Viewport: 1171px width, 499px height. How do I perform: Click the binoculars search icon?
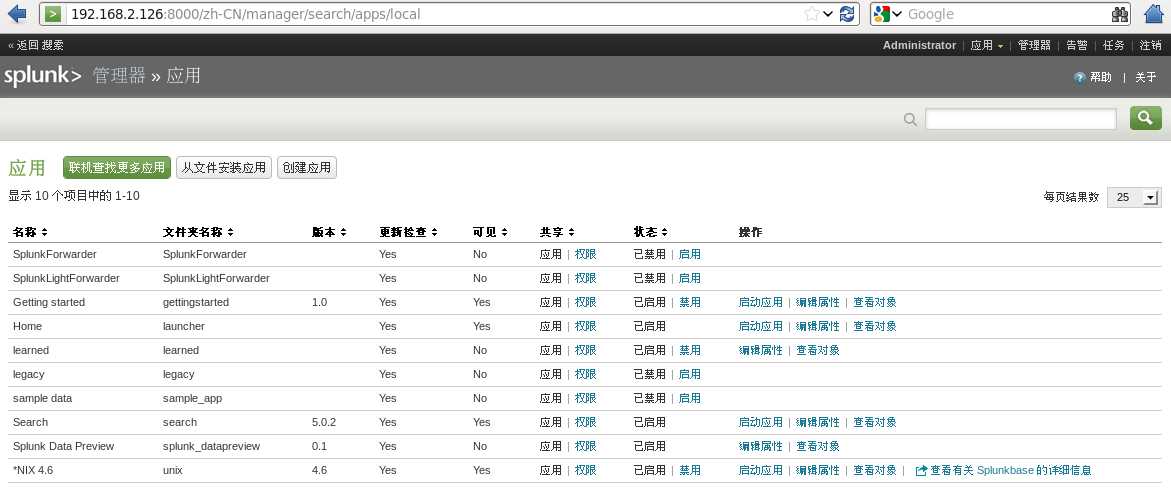pyautogui.click(x=1119, y=14)
